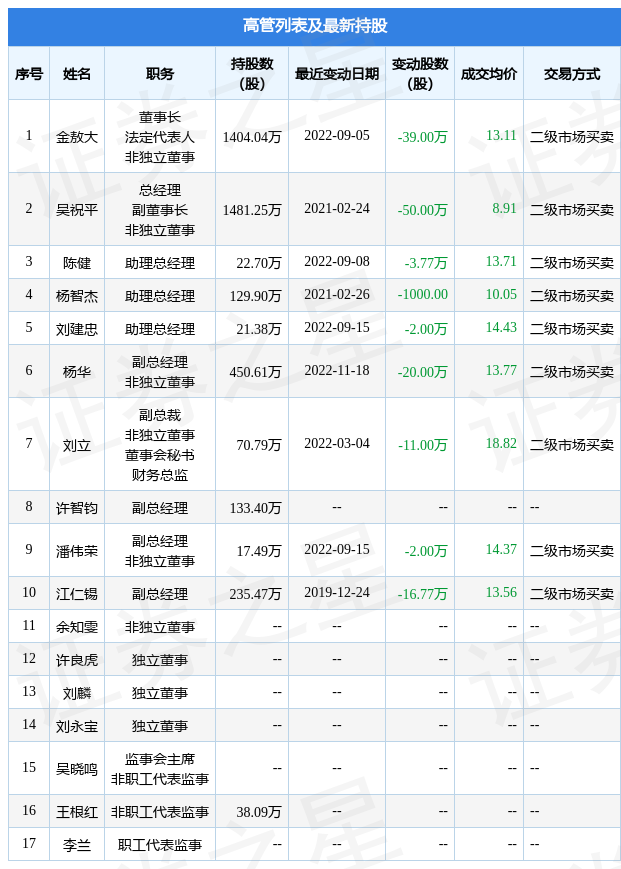Click average price 13.56
The width and height of the screenshot is (621, 869).
[501, 592]
